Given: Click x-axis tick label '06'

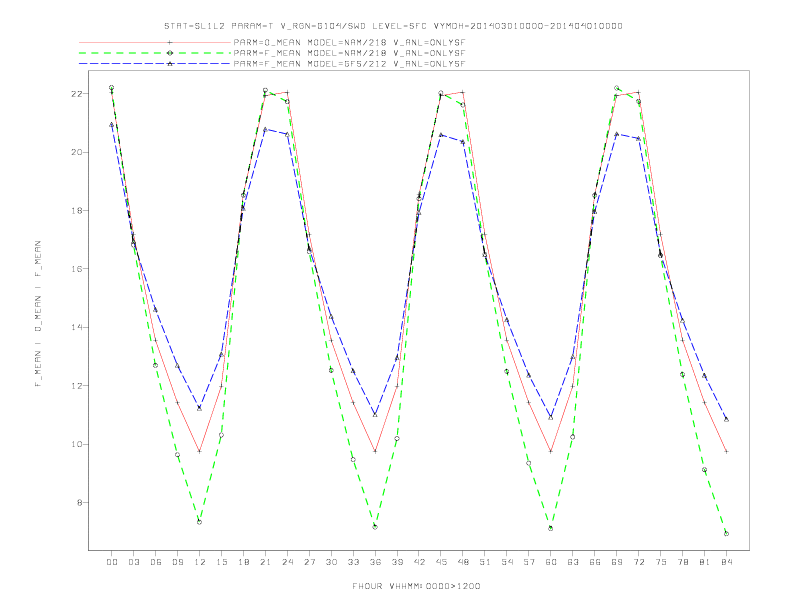Looking at the screenshot, I should coord(156,562).
